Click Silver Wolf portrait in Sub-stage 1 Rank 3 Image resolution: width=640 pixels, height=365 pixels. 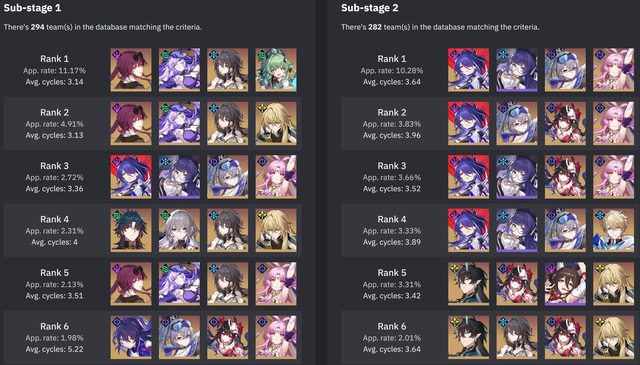(x=227, y=177)
